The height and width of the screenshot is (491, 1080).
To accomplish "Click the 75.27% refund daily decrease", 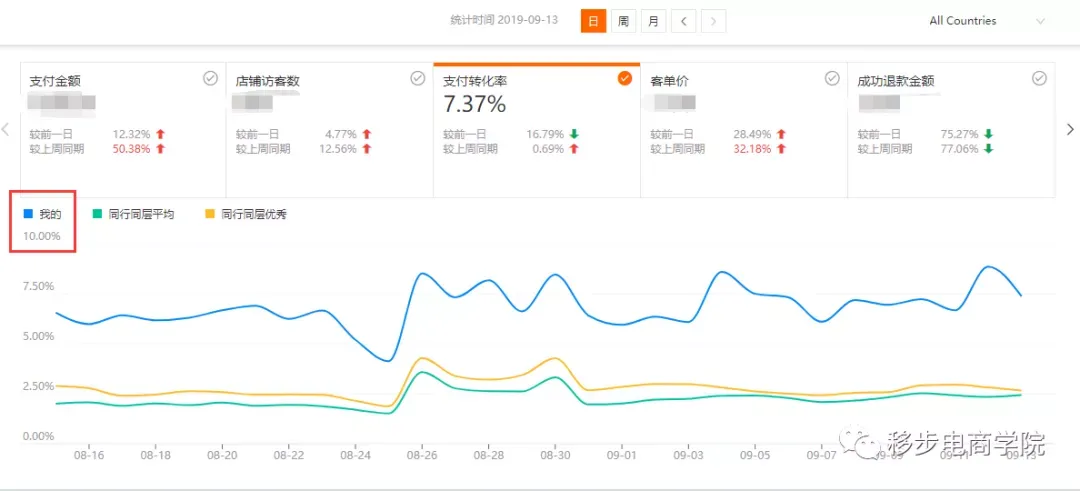I will 959,134.
